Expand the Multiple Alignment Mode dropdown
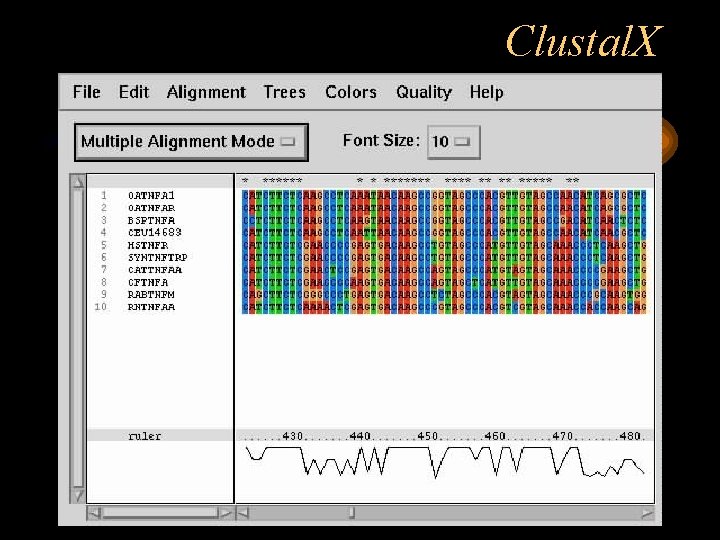720x540 pixels. click(x=191, y=142)
